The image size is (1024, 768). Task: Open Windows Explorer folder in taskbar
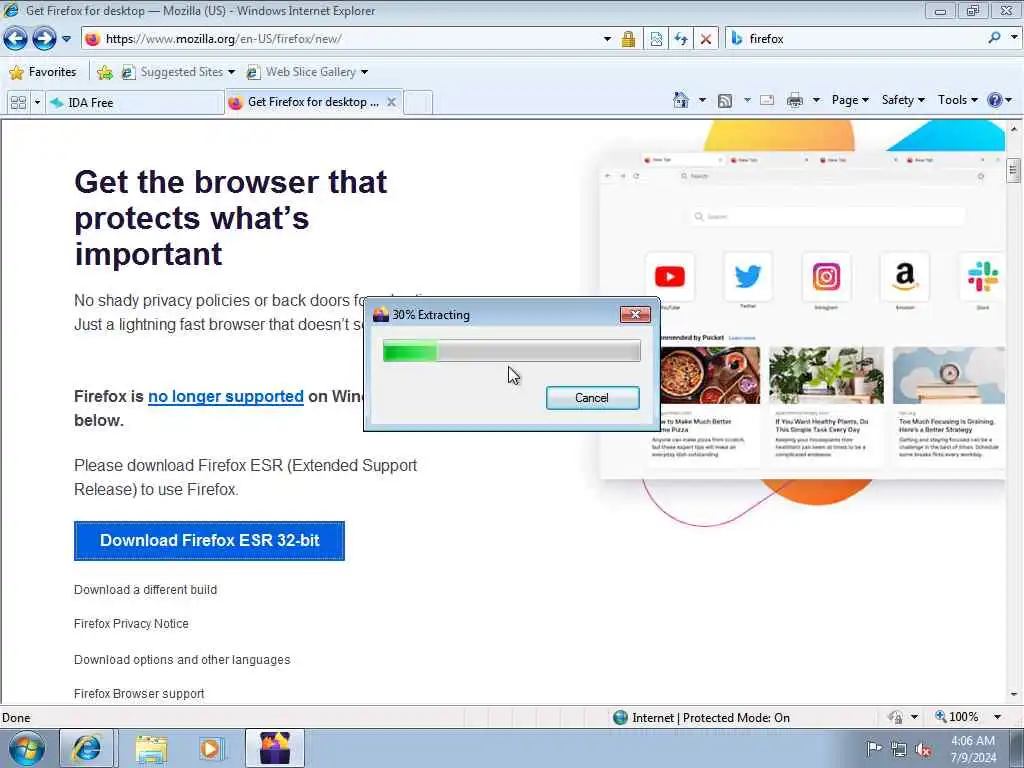coord(152,749)
